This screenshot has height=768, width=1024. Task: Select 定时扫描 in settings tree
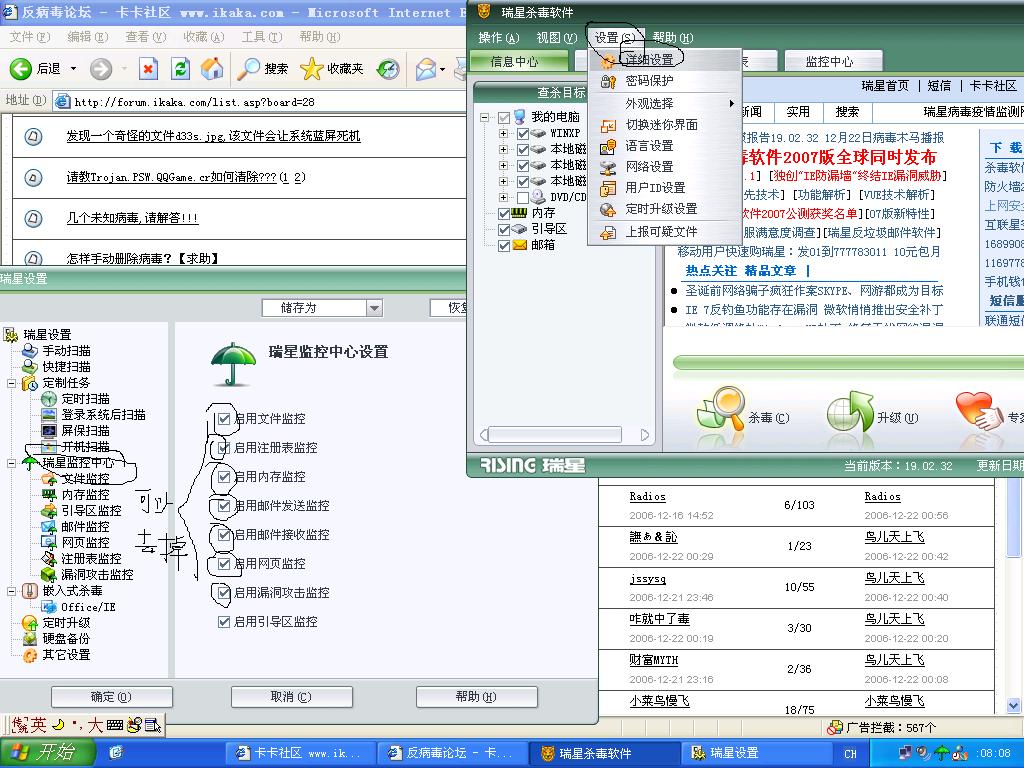[x=85, y=398]
